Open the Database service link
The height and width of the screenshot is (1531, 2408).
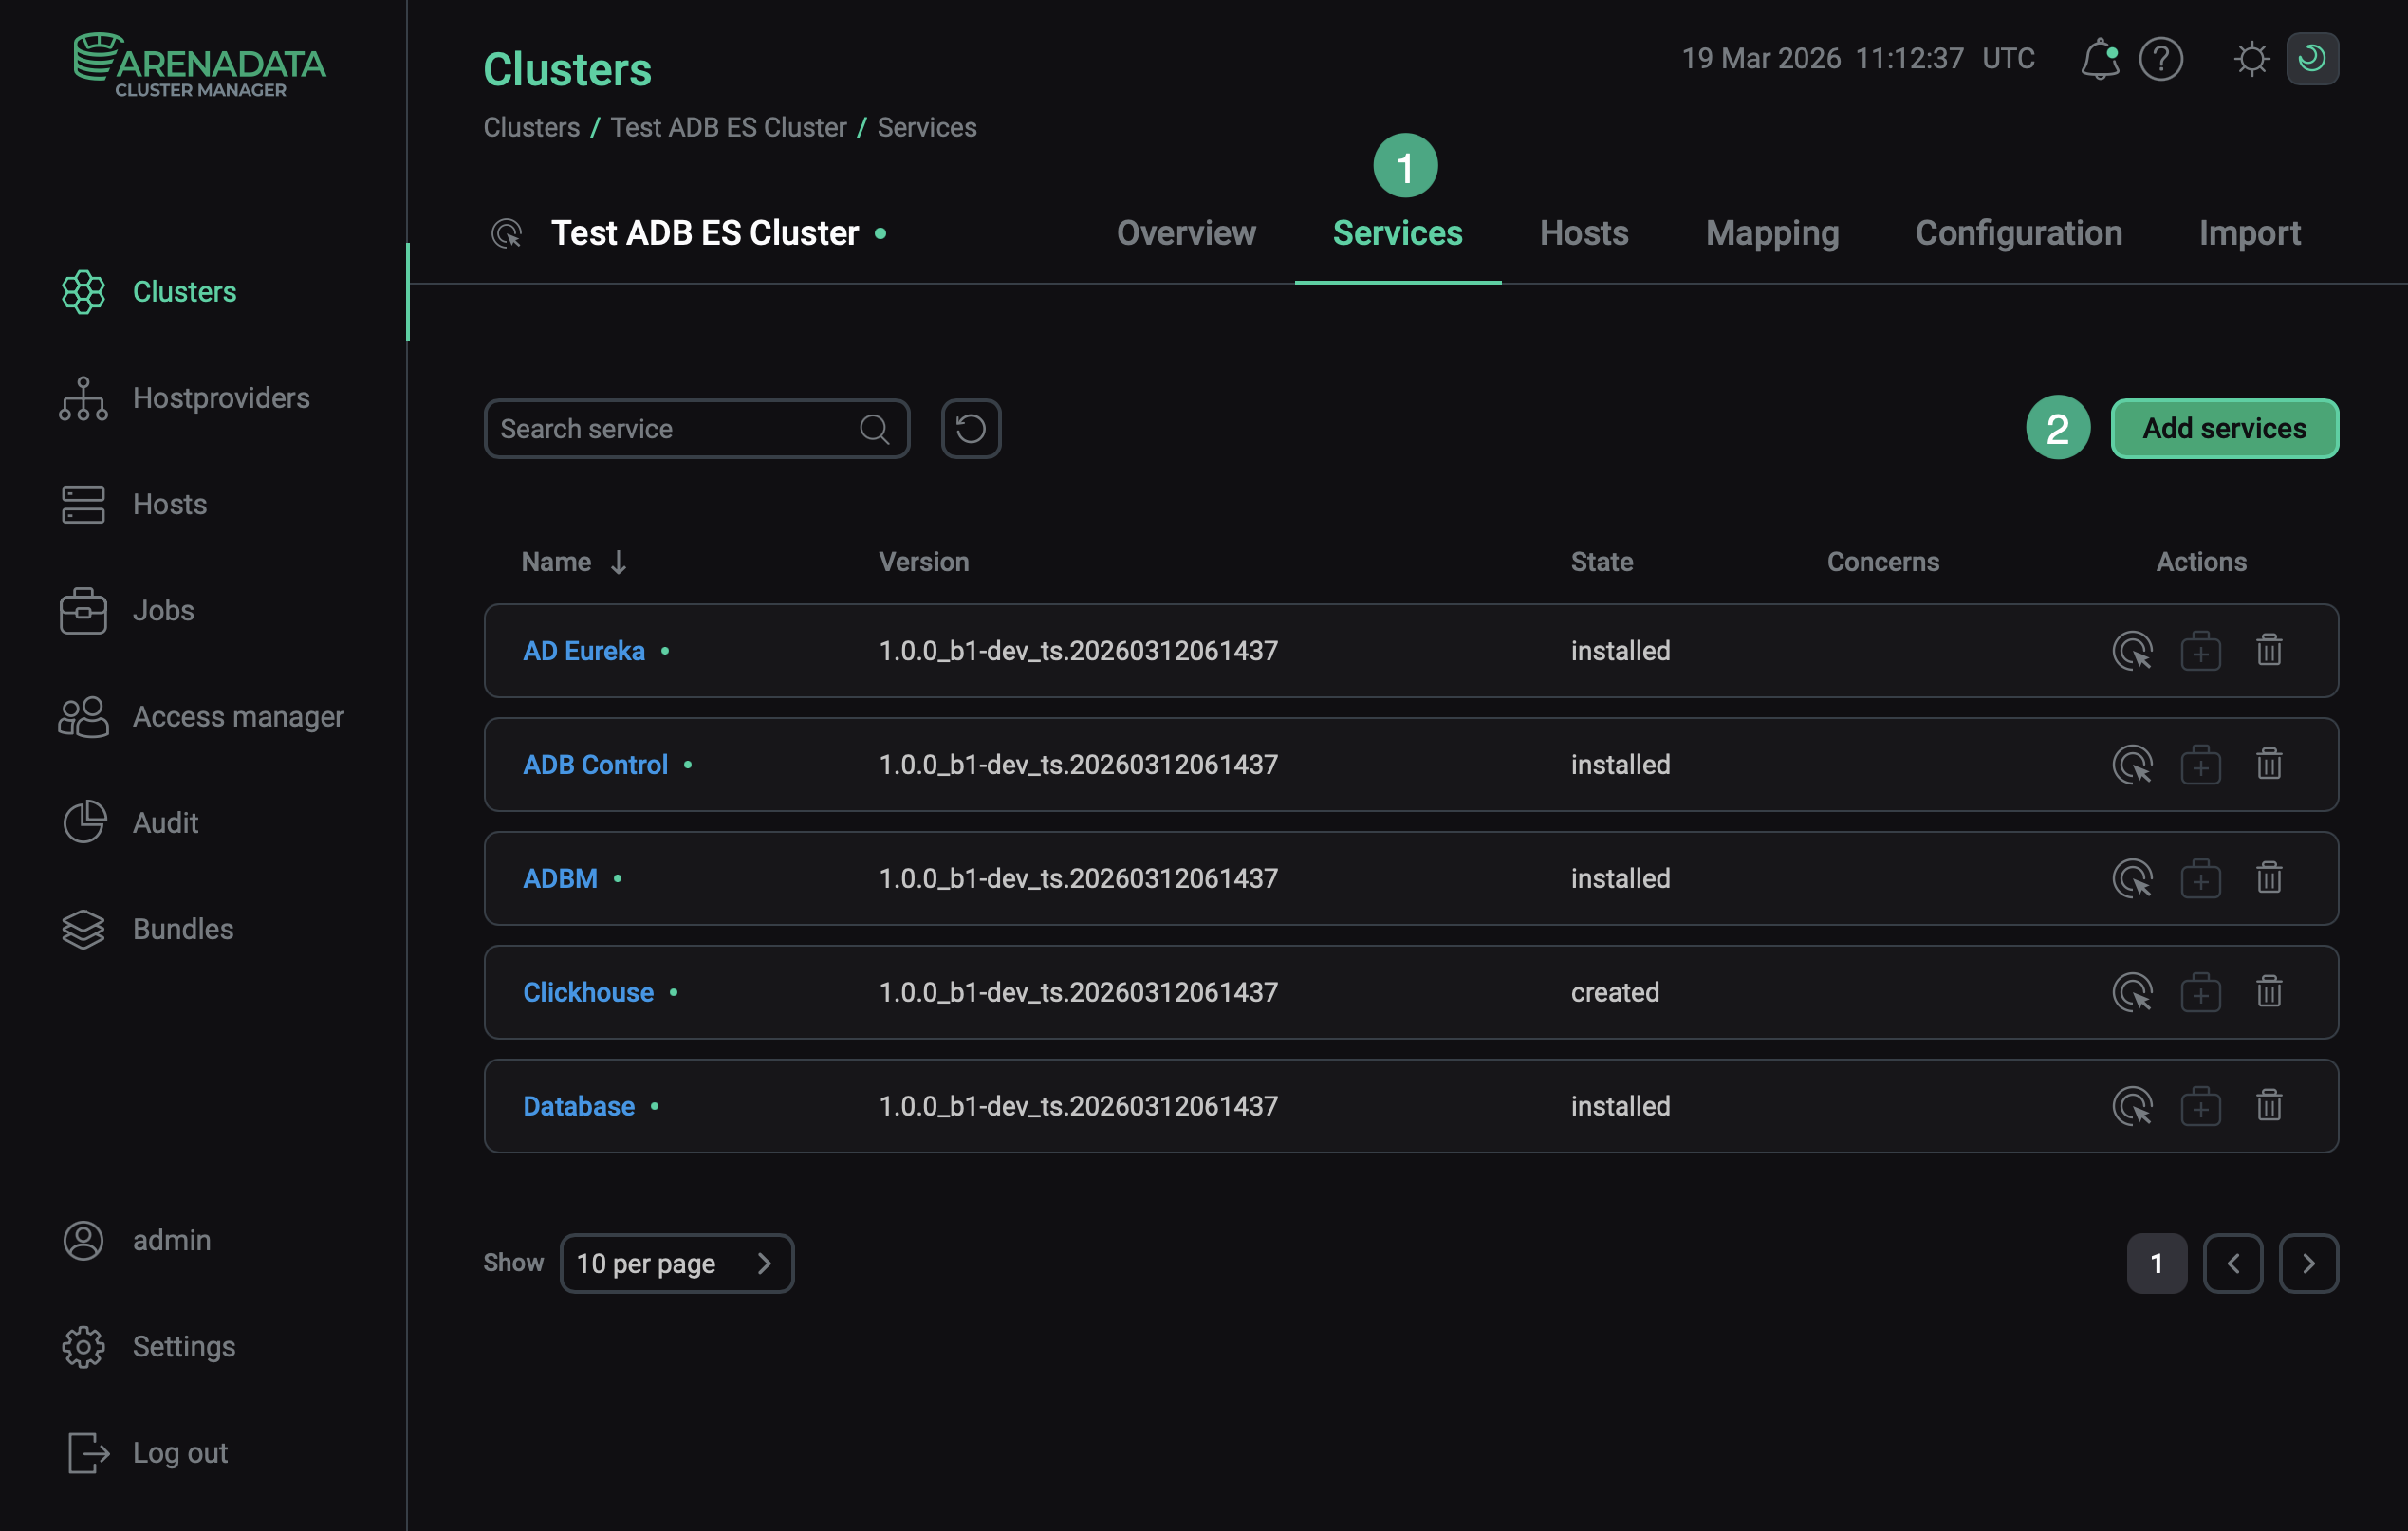click(578, 1106)
